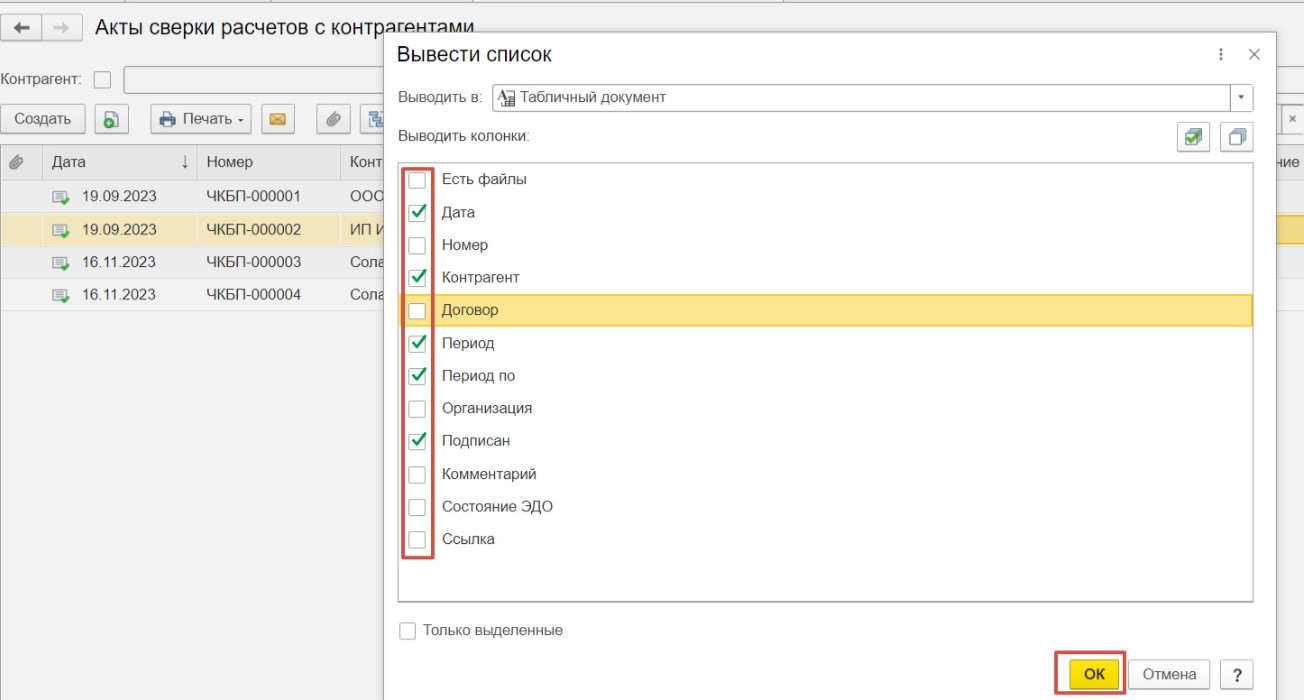The height and width of the screenshot is (700, 1304).
Task: Select the Период по row label
Action: pyautogui.click(x=479, y=376)
